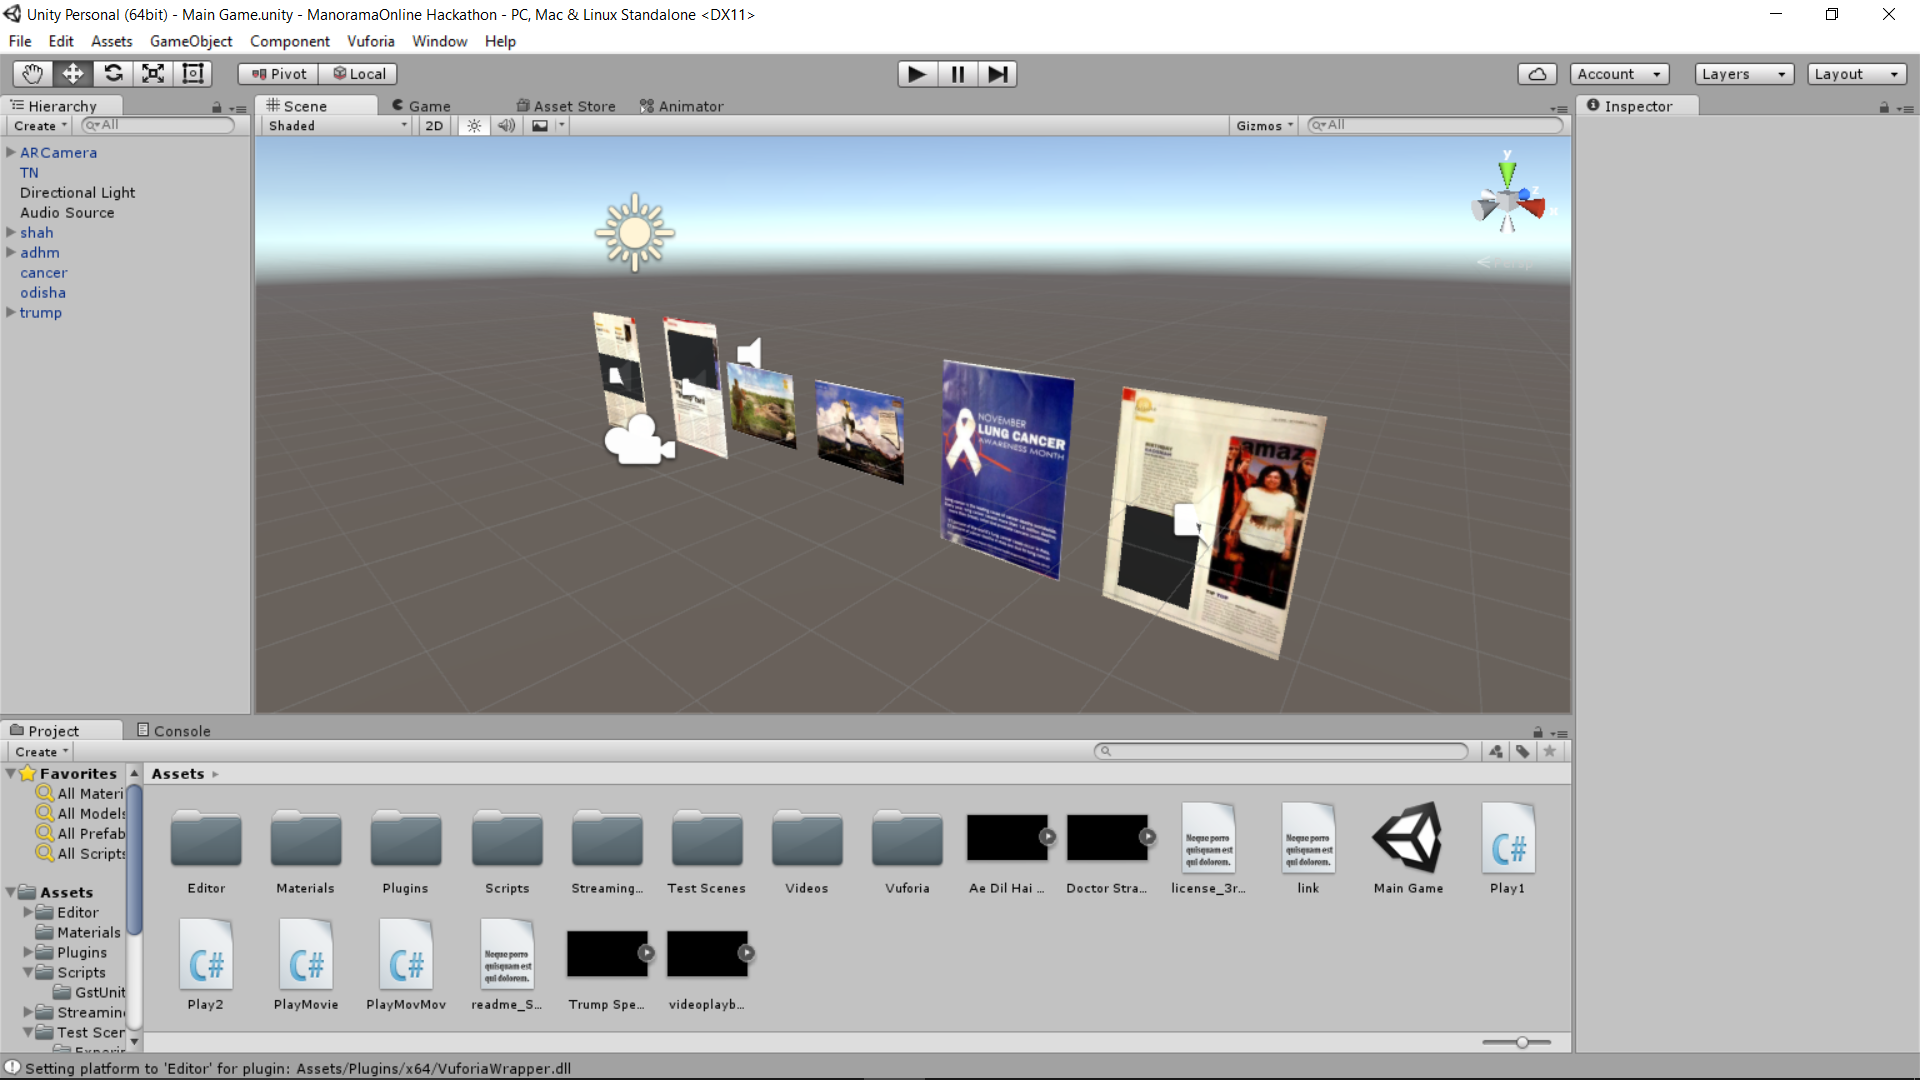The width and height of the screenshot is (1920, 1080).
Task: Toggle 2D scene view mode
Action: 434,126
